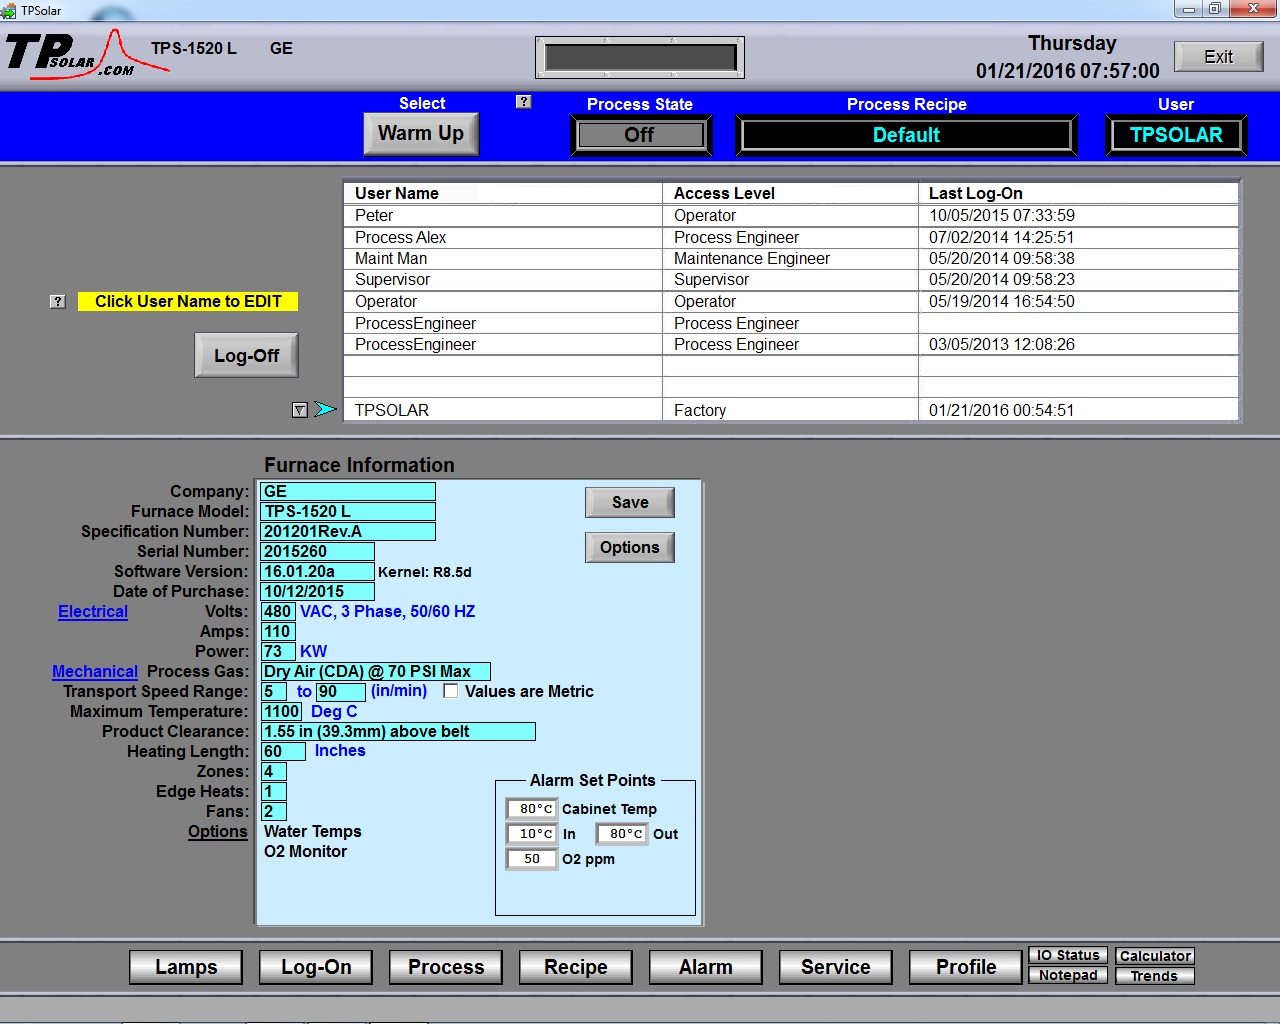Click Maximum Temperature field 1100
The height and width of the screenshot is (1024, 1280).
tap(281, 711)
